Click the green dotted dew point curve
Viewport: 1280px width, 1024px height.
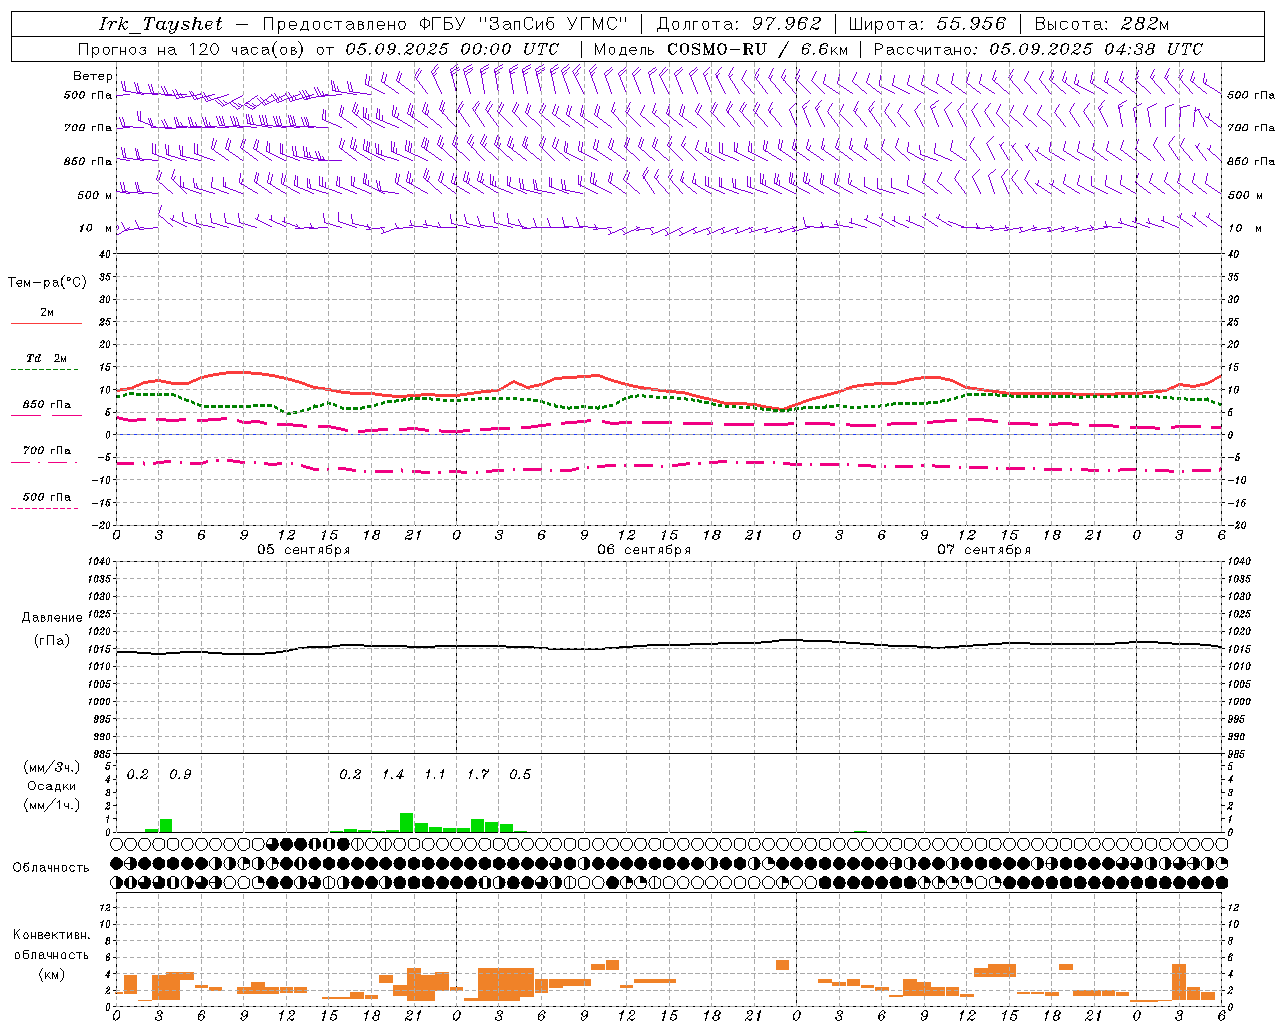pos(670,399)
